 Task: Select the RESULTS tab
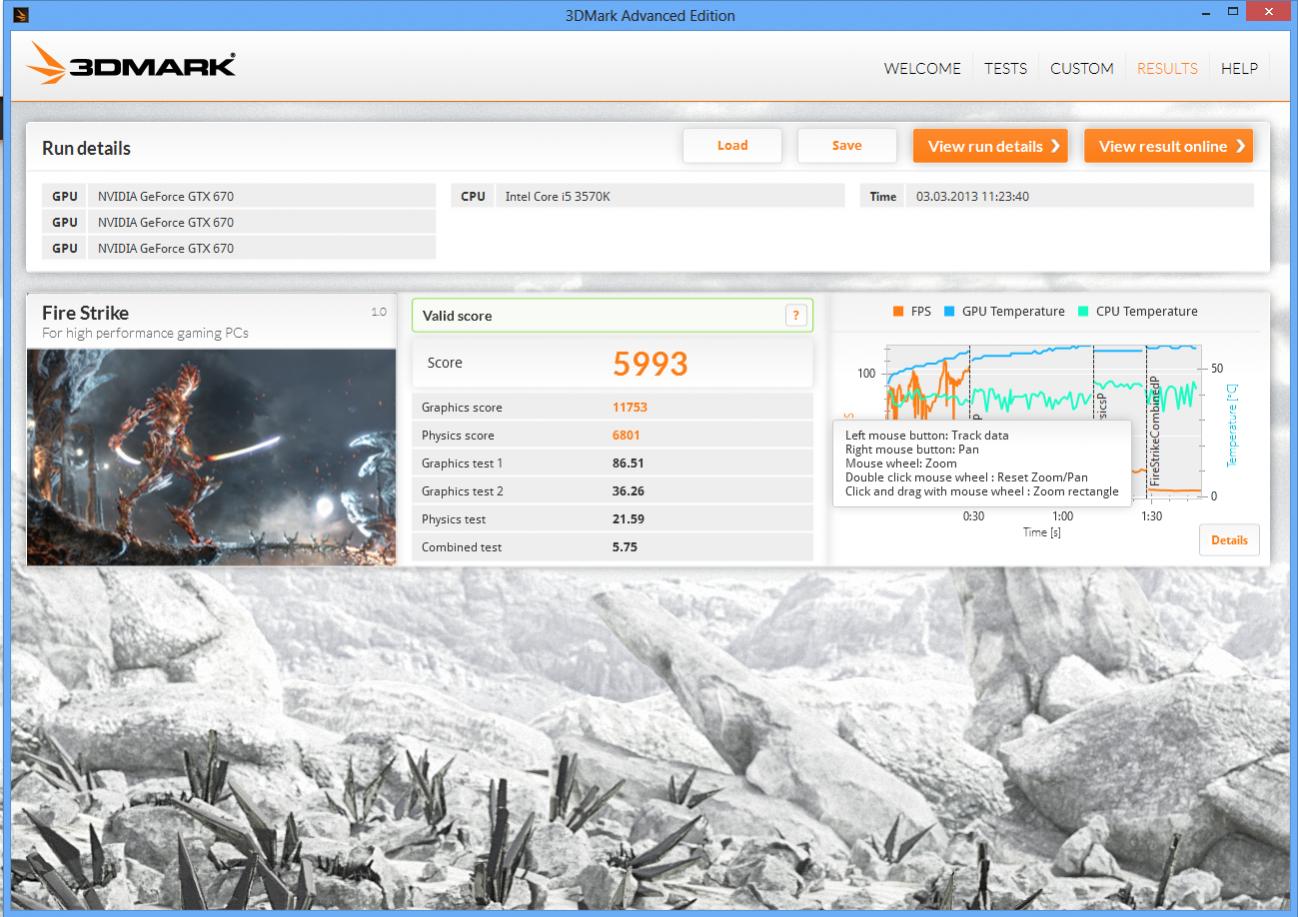1167,69
